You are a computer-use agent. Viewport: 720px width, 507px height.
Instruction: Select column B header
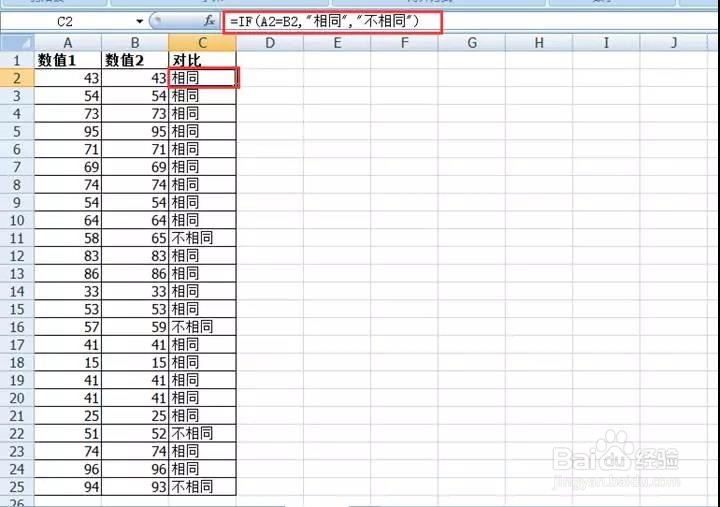(x=135, y=43)
